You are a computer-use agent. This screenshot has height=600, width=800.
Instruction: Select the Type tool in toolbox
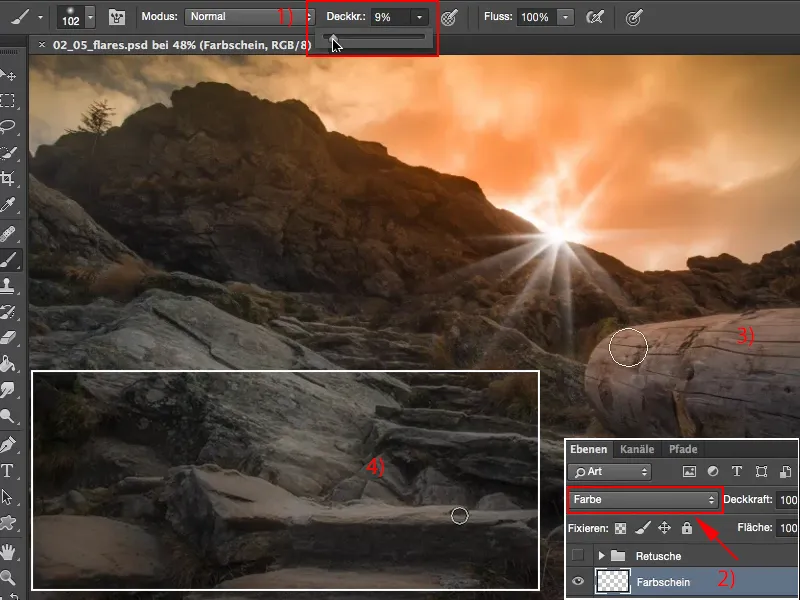pos(8,470)
